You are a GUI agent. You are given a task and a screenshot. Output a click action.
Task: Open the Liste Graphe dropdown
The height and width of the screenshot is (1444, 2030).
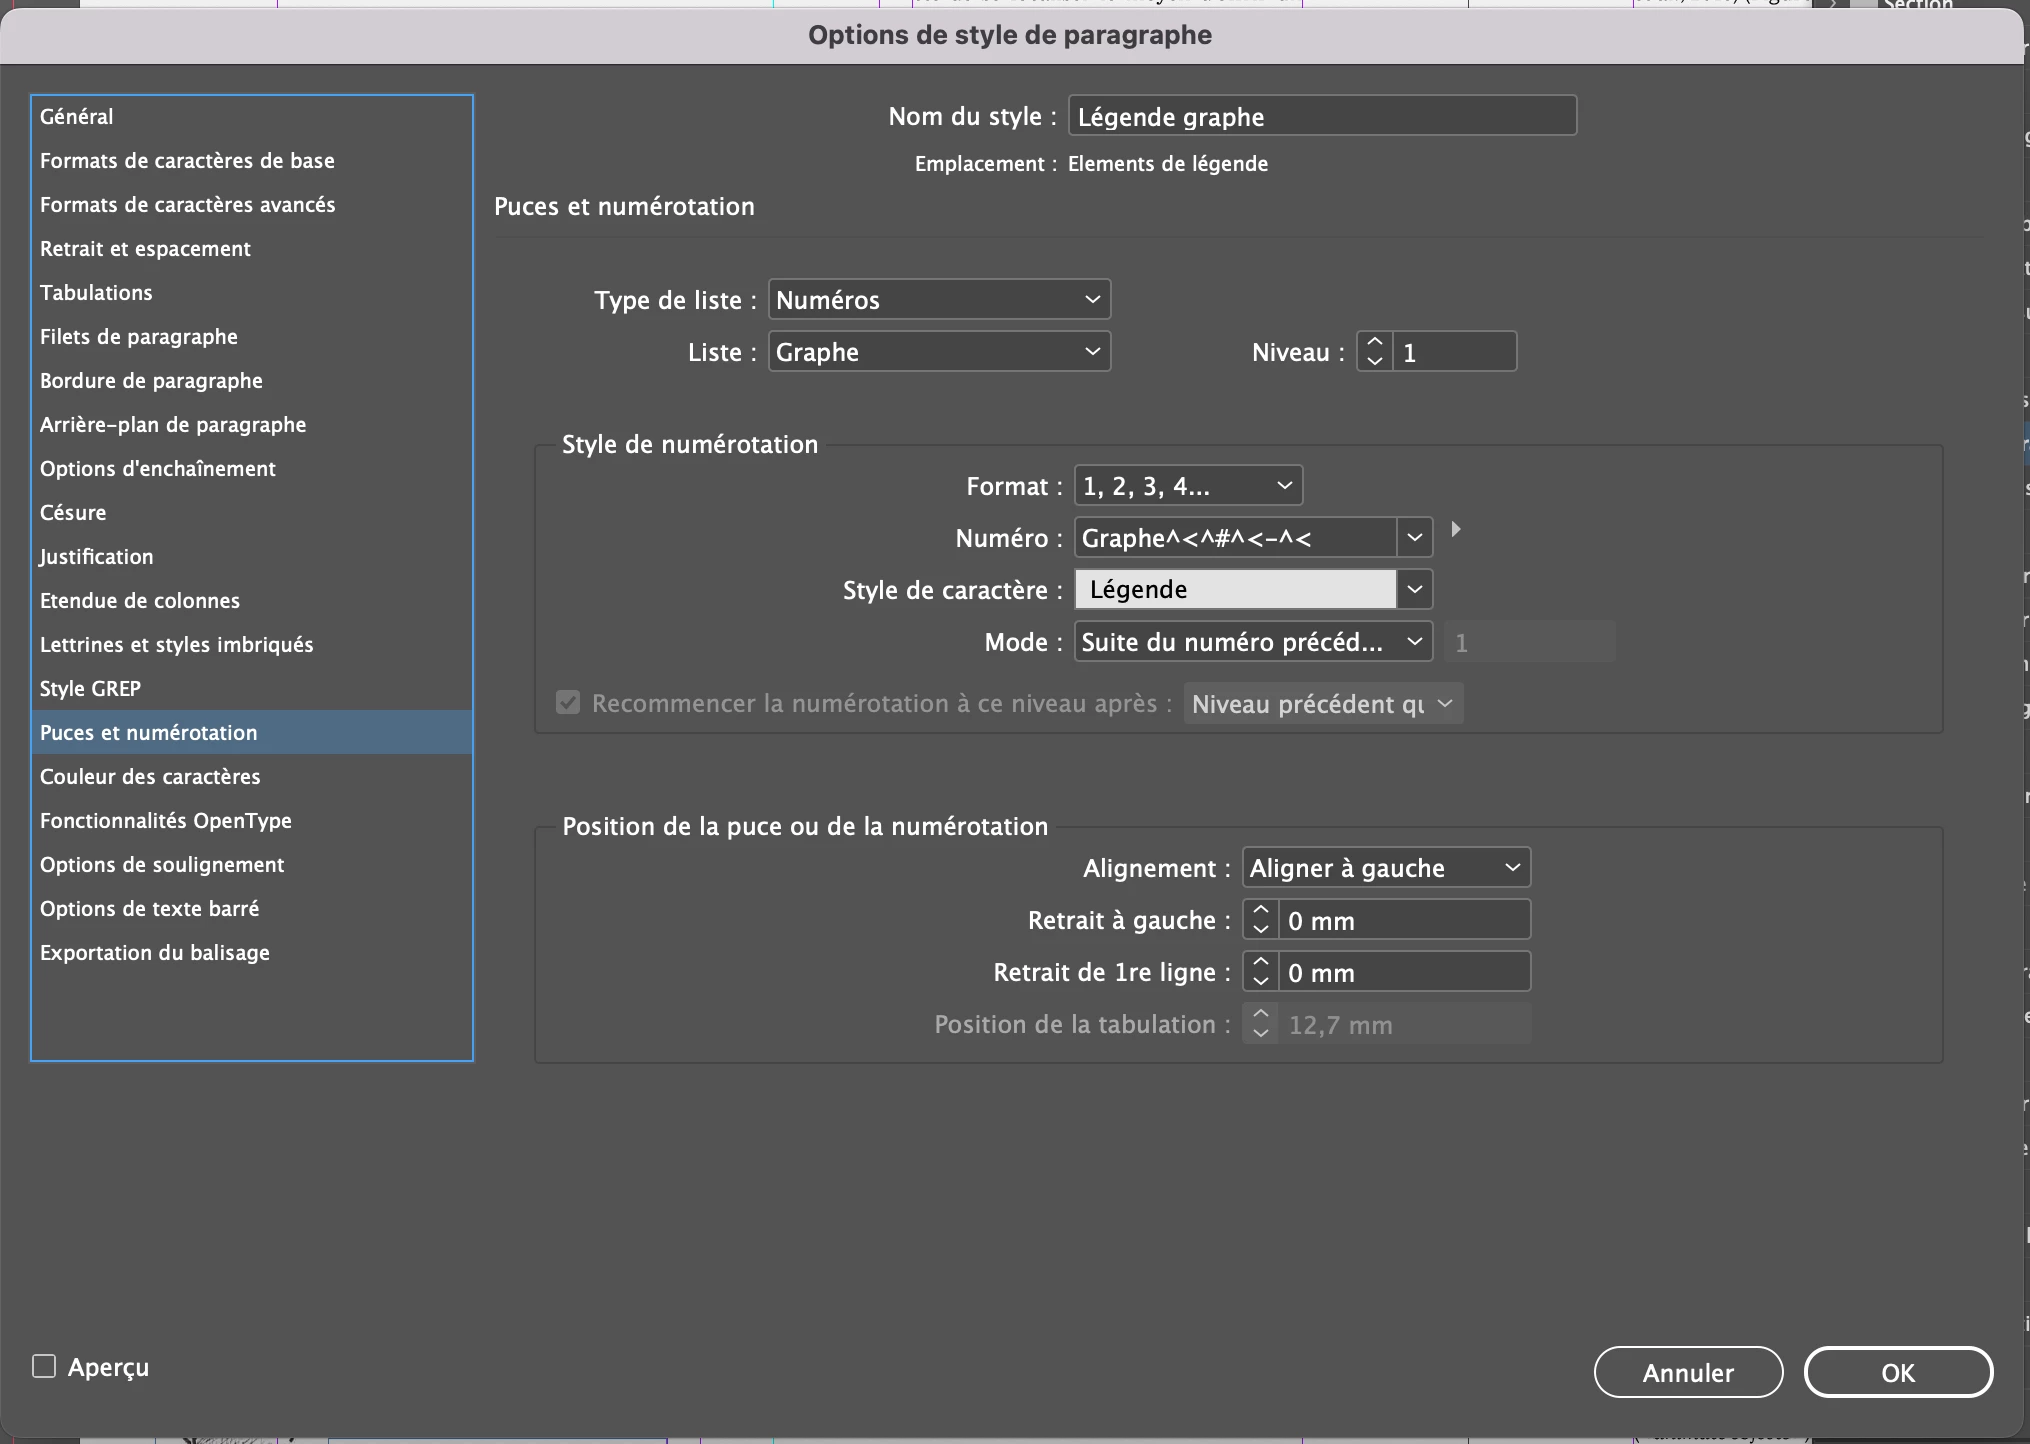[x=938, y=352]
